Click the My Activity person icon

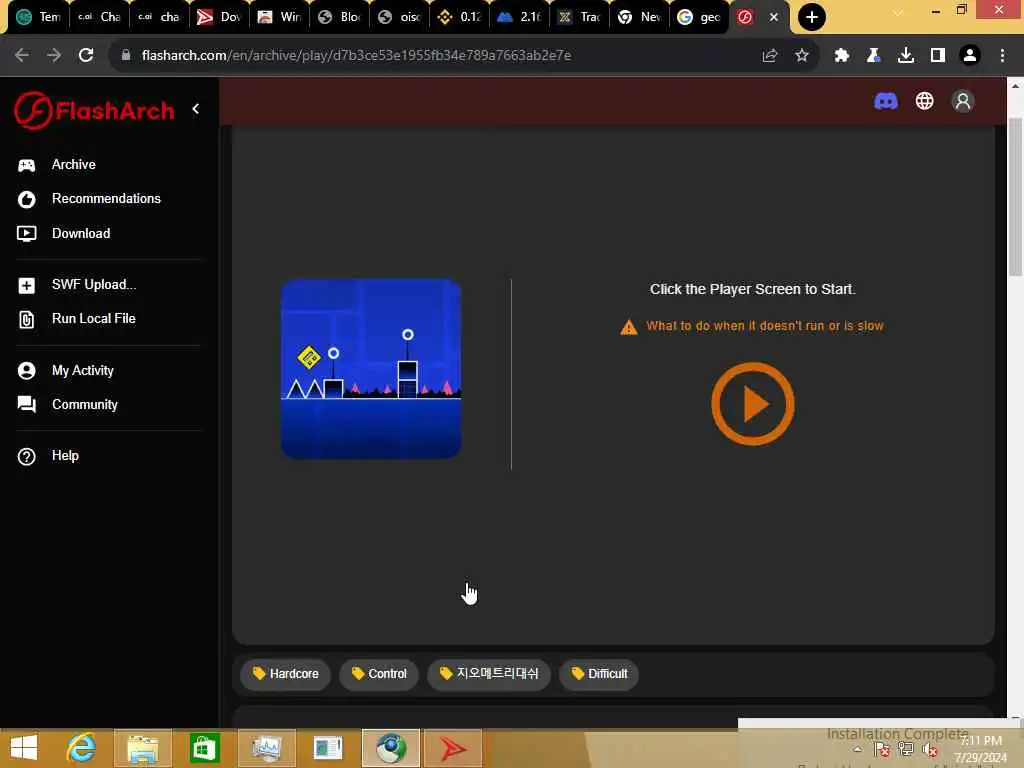[x=27, y=371]
